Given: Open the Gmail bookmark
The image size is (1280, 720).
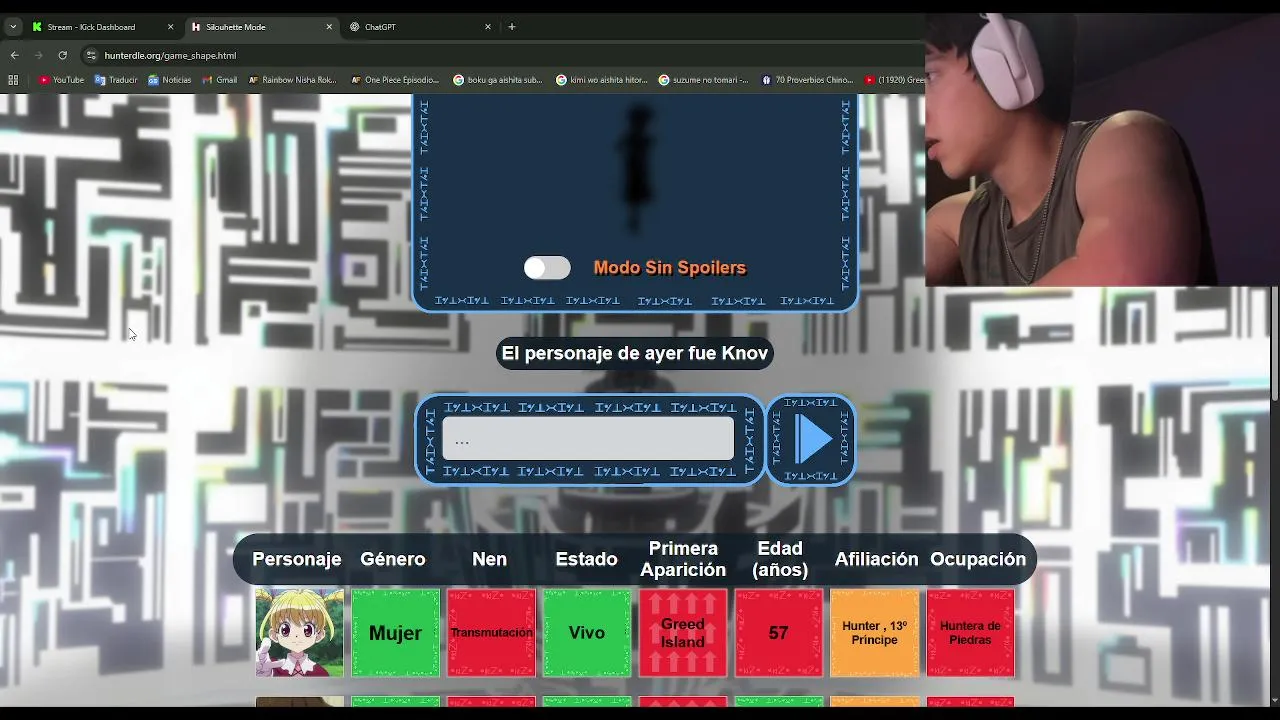Looking at the screenshot, I should (x=220, y=80).
